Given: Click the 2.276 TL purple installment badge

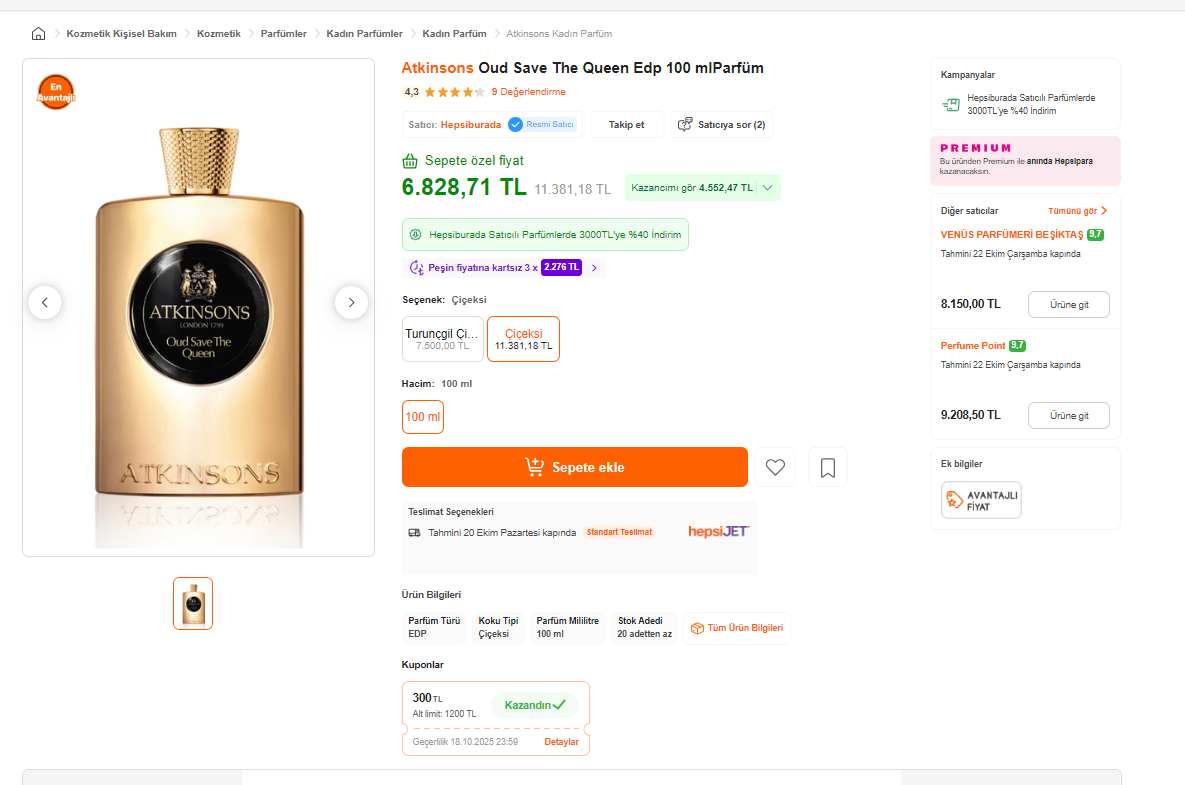Looking at the screenshot, I should click(561, 268).
